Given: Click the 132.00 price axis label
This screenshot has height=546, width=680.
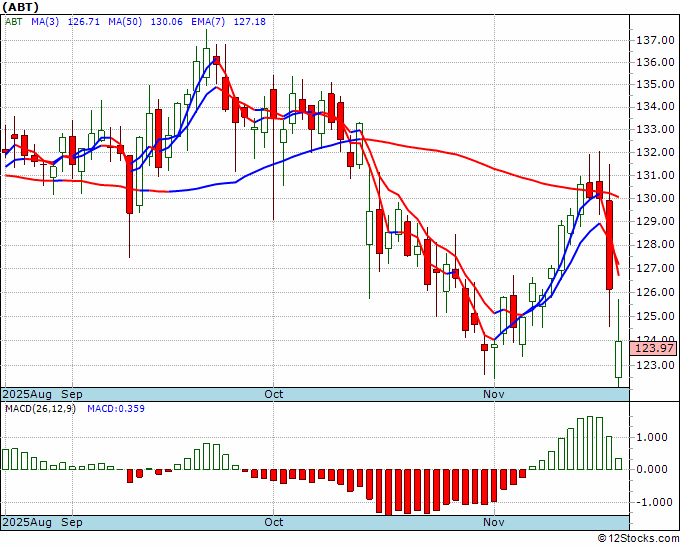Looking at the screenshot, I should click(x=655, y=152).
